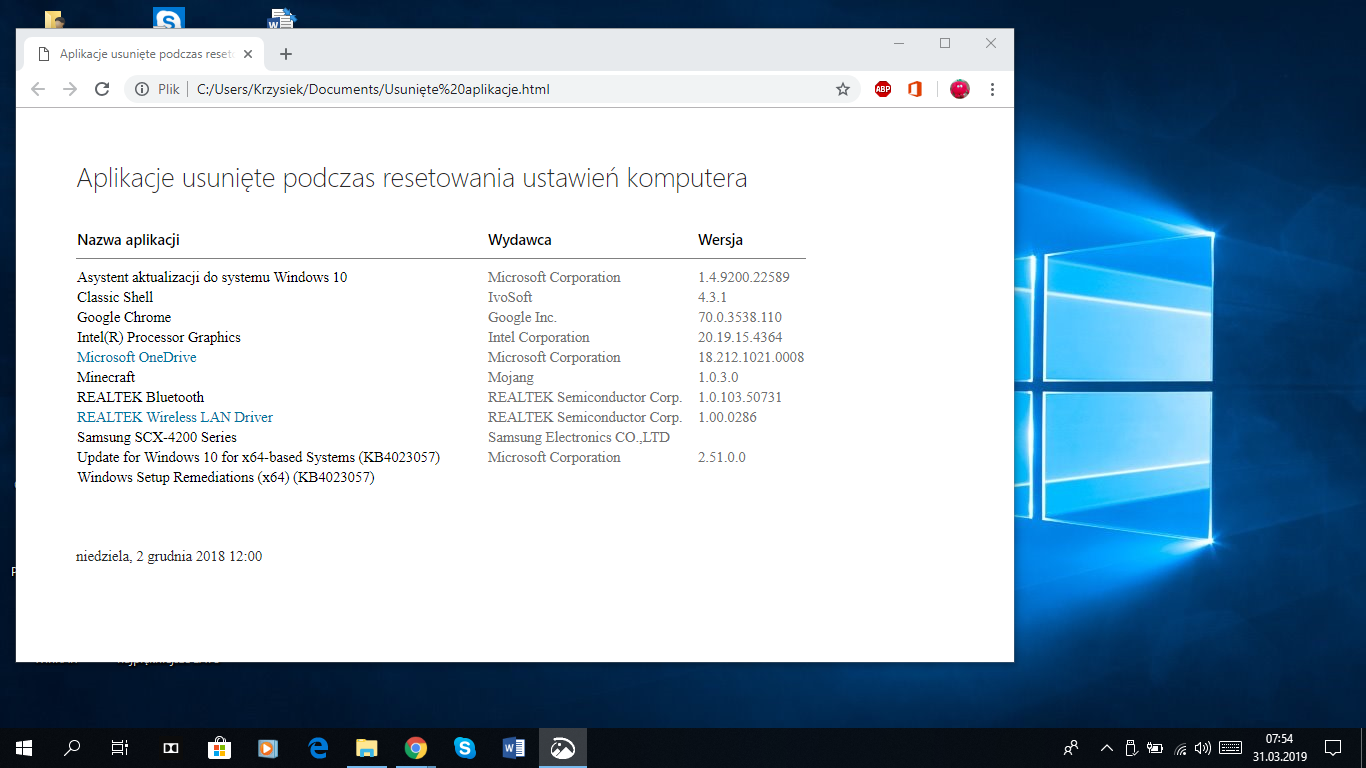Open the Chrome user profile avatar
The width and height of the screenshot is (1366, 768).
coord(960,89)
